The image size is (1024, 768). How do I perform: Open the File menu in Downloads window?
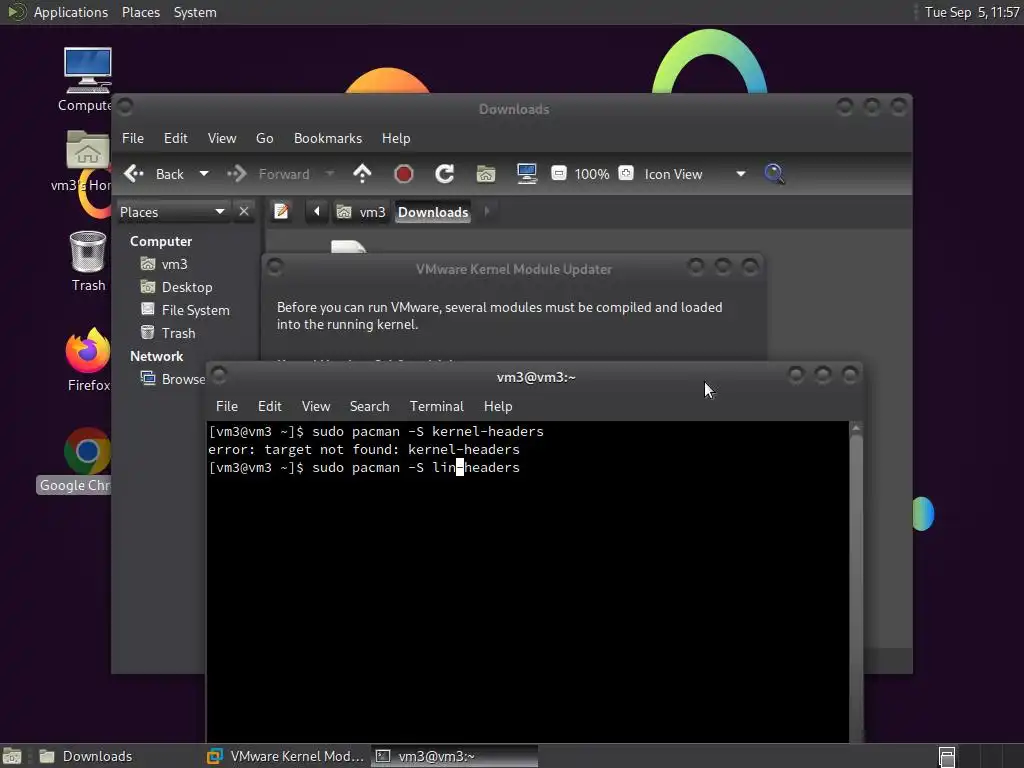click(x=133, y=138)
